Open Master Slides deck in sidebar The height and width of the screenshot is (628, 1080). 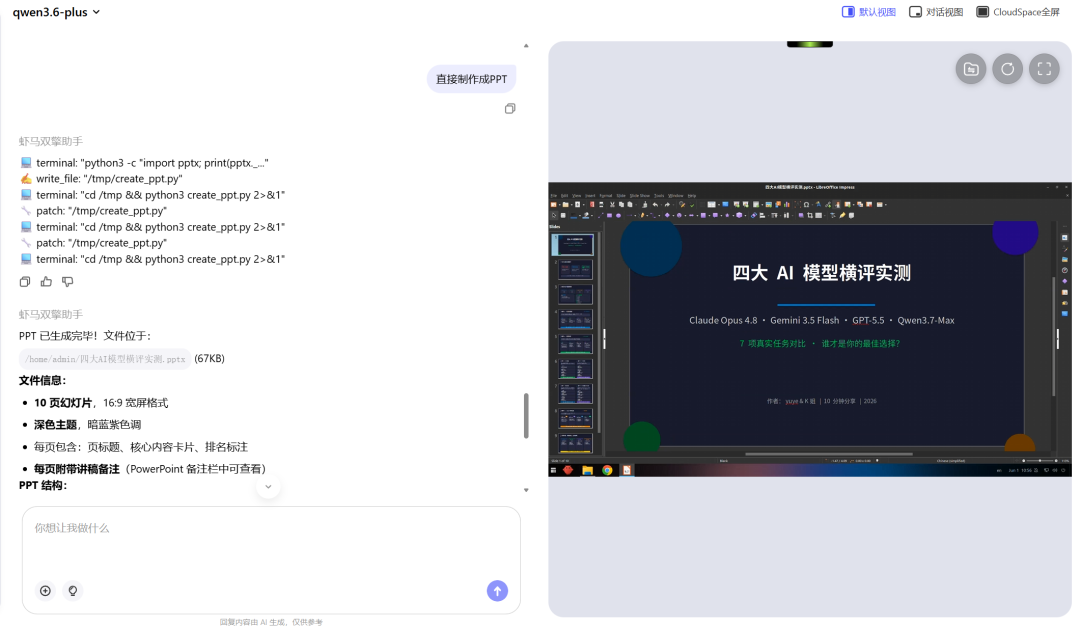pos(1065,313)
